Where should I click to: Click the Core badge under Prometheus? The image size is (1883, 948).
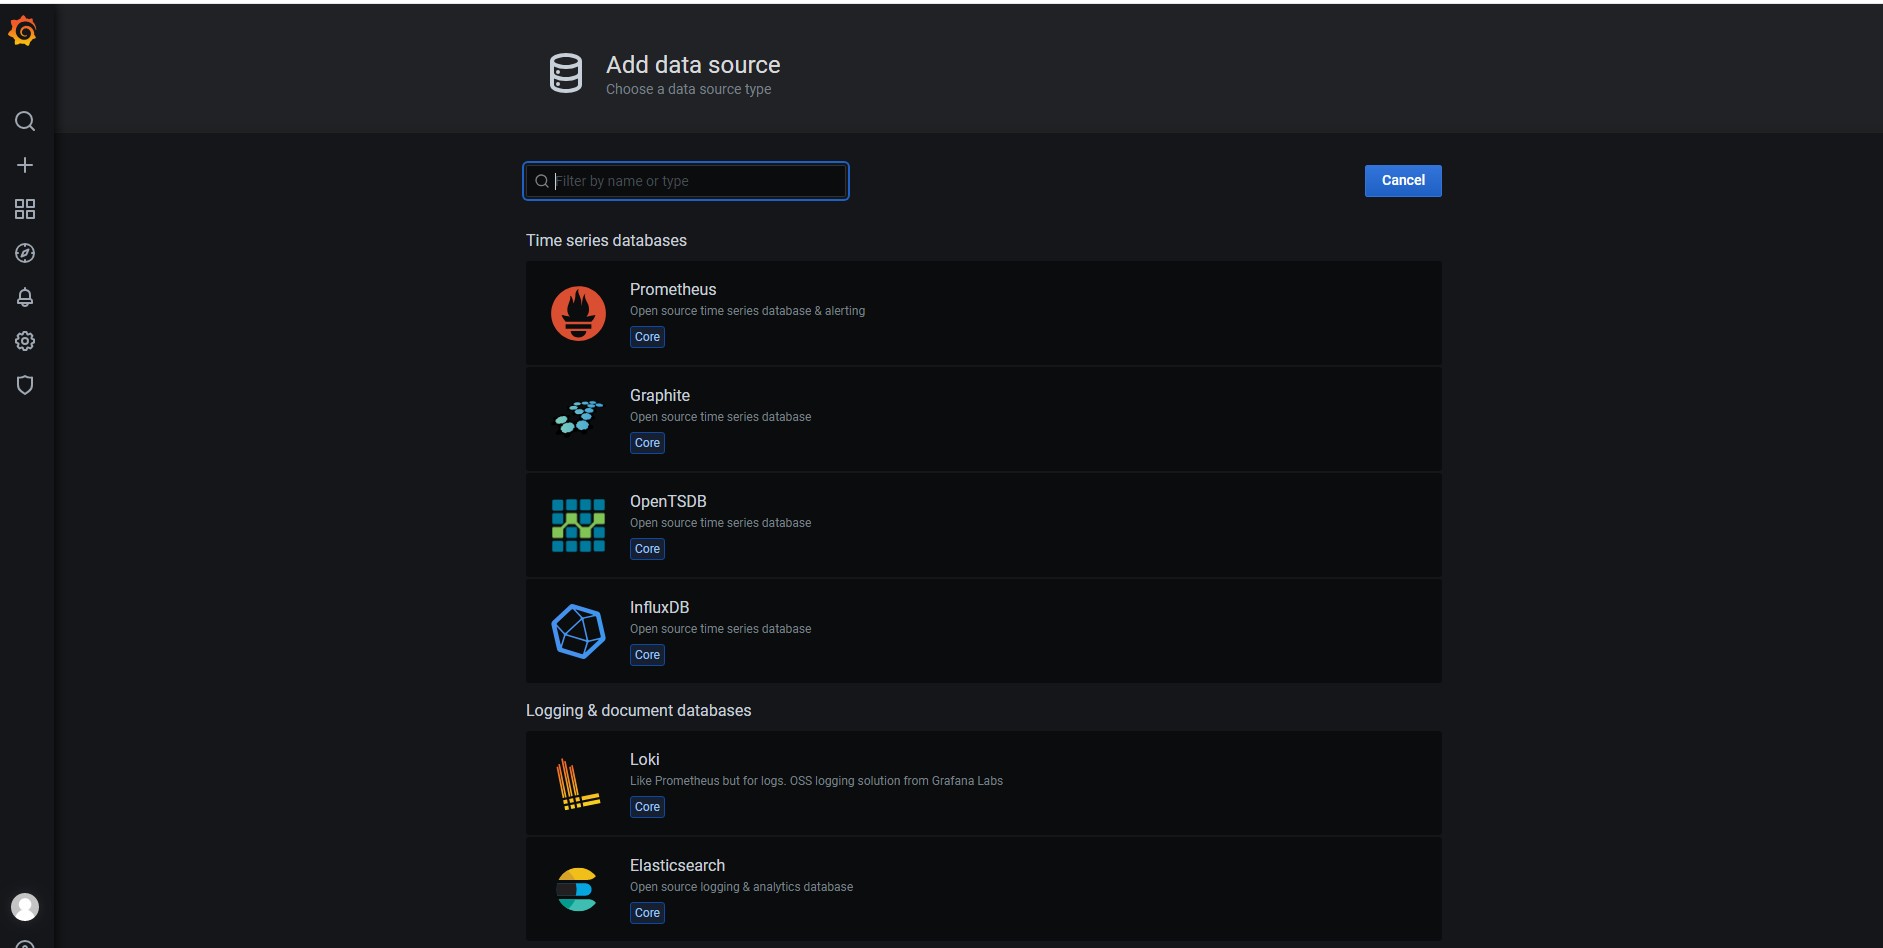tap(647, 337)
